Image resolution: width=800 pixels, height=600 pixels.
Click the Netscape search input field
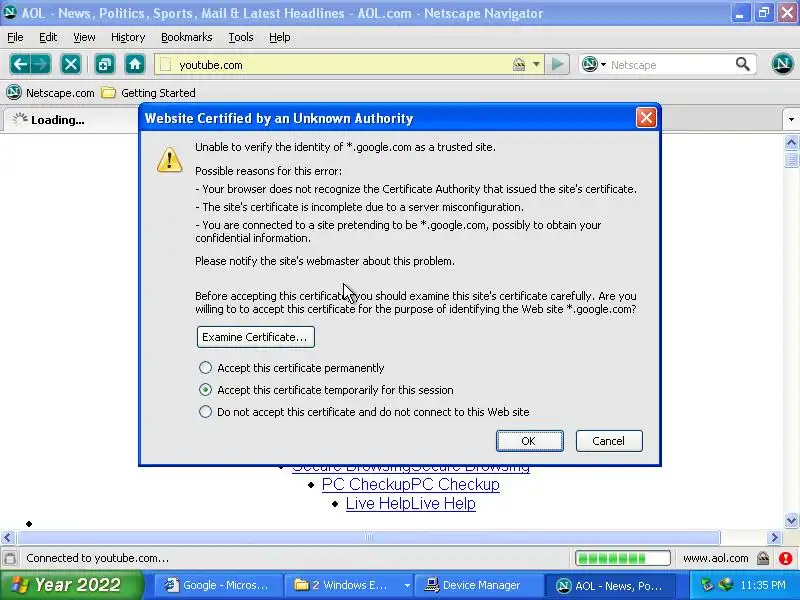point(669,65)
